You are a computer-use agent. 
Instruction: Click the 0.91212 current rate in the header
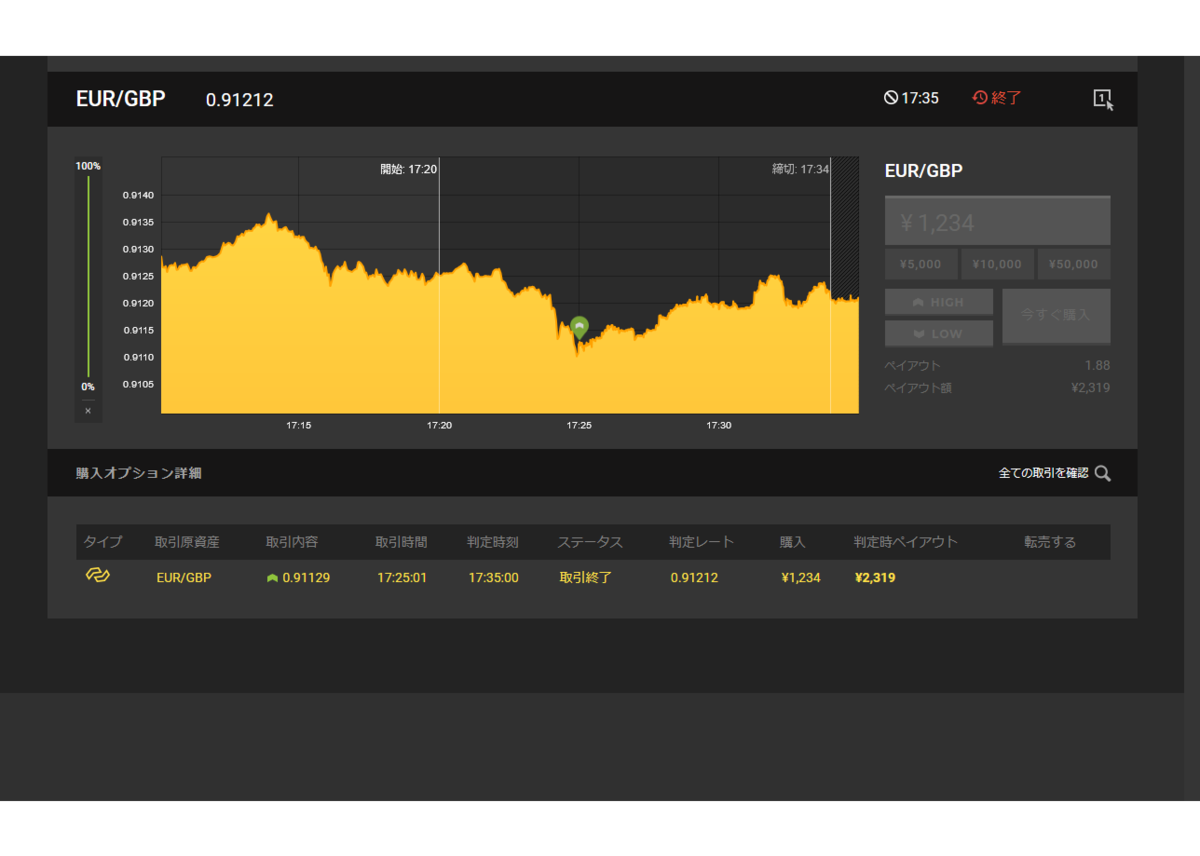[x=240, y=100]
